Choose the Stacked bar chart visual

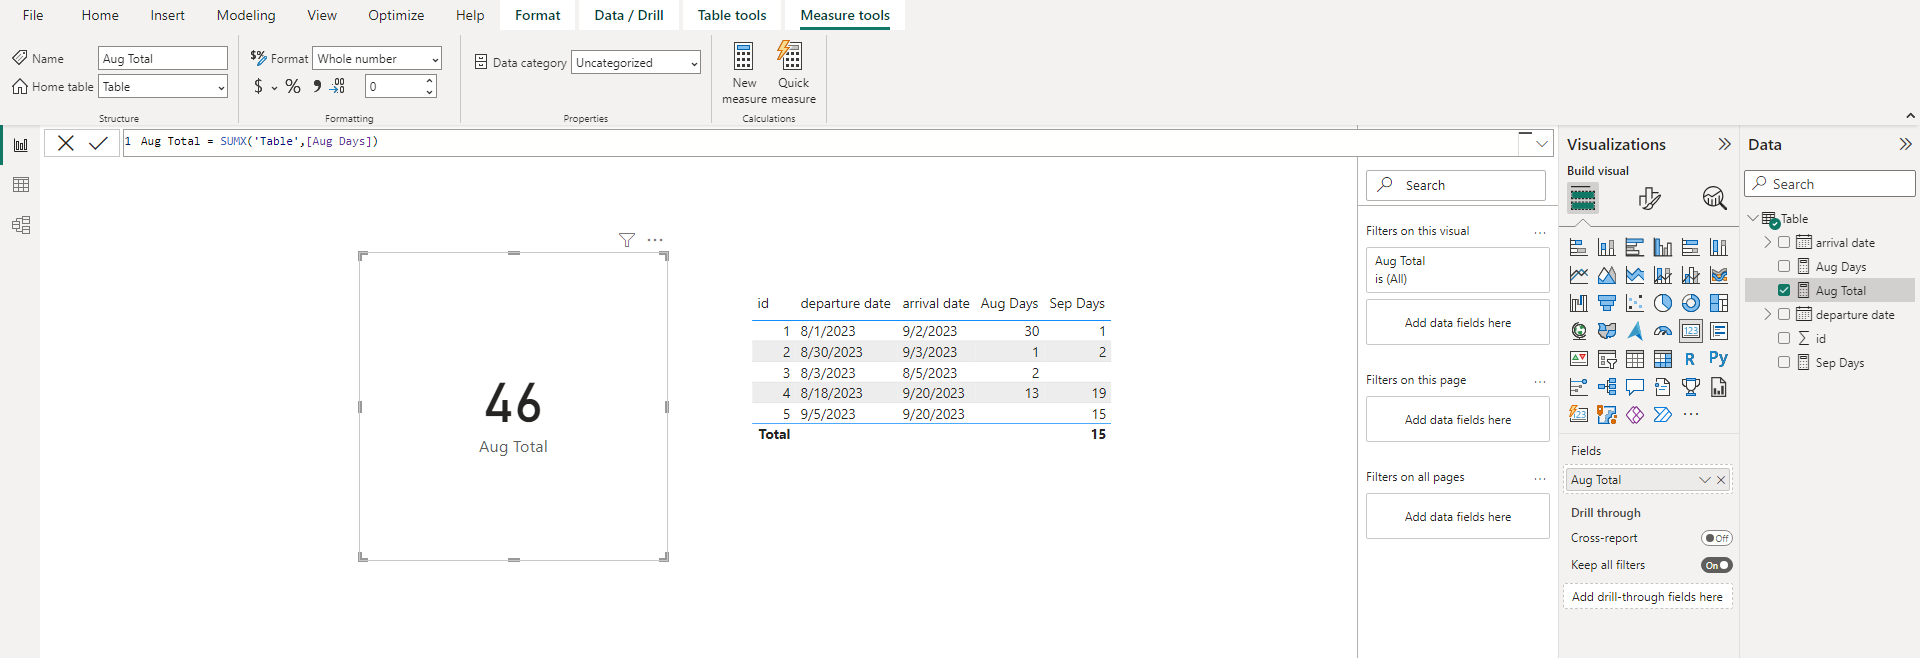[x=1579, y=247]
